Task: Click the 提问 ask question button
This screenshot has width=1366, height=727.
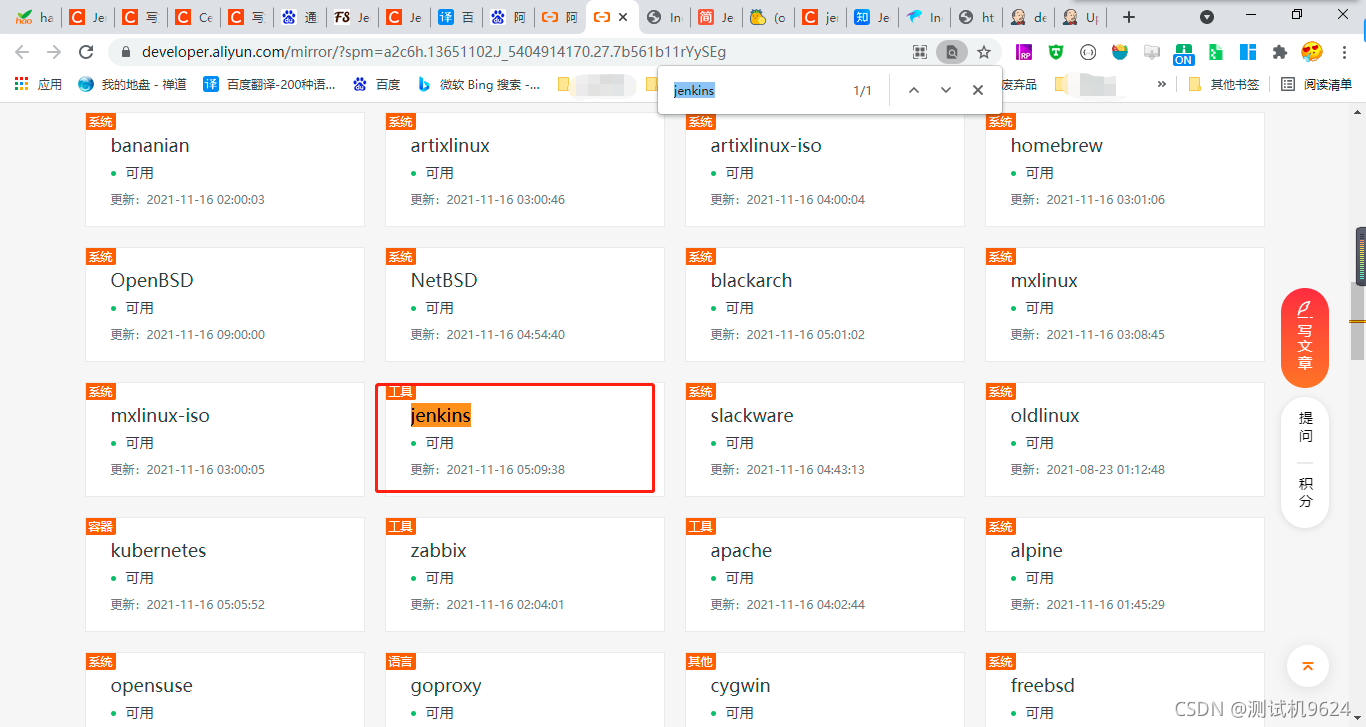Action: [1305, 427]
